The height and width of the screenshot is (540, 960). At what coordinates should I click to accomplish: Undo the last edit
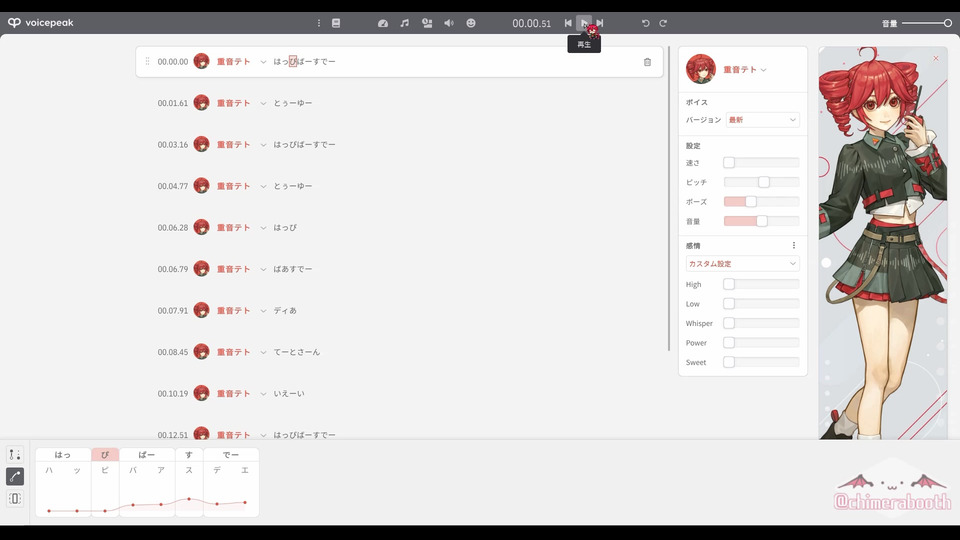click(x=645, y=23)
